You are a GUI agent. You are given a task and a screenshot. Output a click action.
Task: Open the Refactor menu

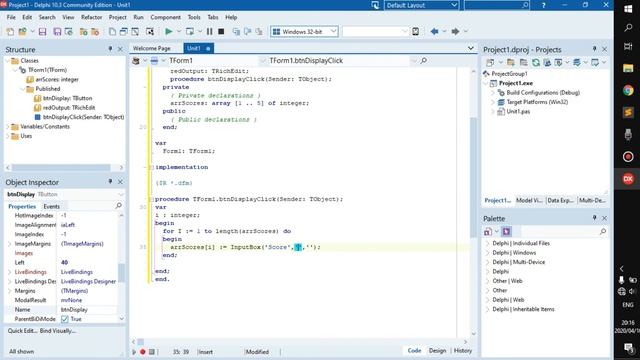[91, 17]
